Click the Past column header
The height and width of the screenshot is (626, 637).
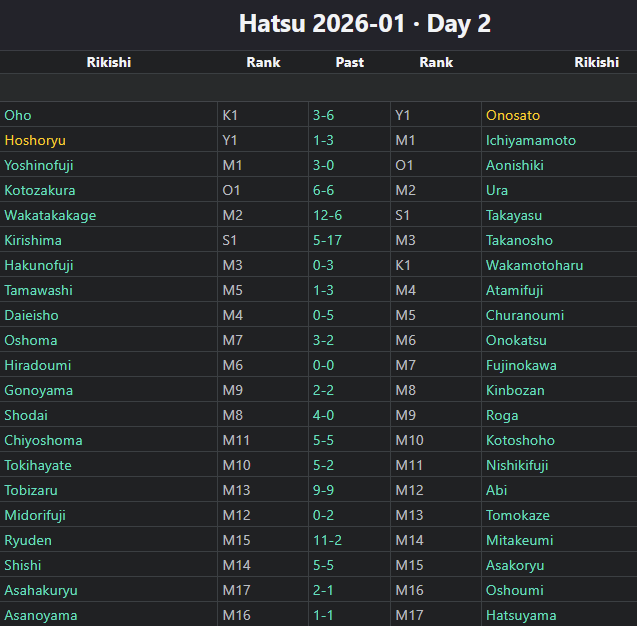350,62
